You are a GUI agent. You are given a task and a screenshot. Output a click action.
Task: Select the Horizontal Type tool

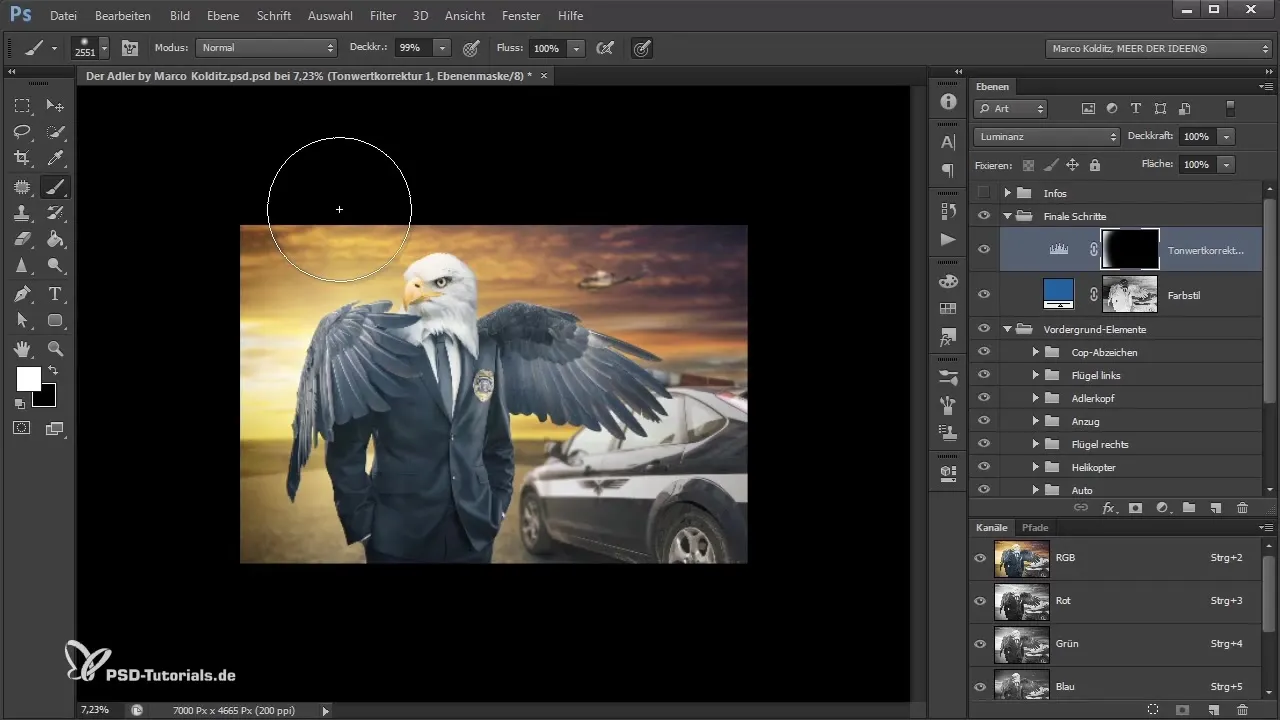point(56,294)
